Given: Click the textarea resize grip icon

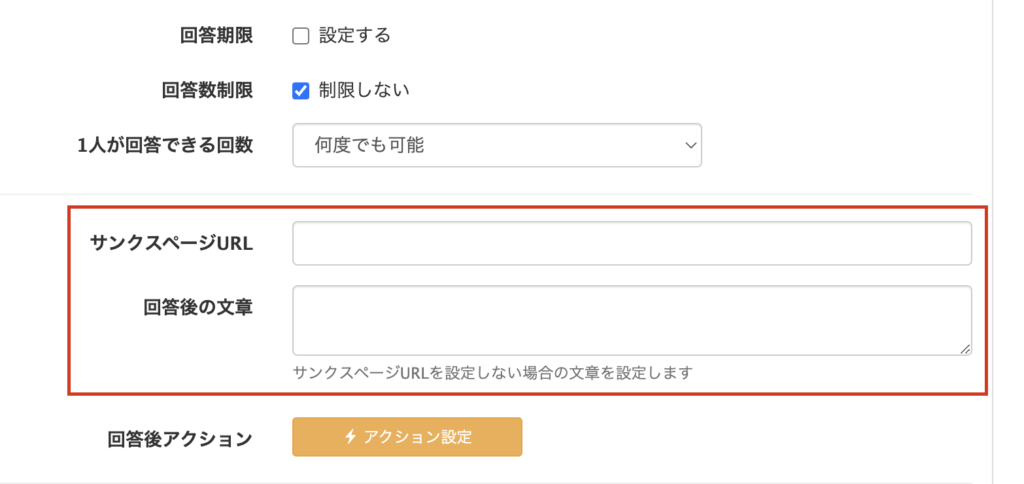Looking at the screenshot, I should (x=965, y=349).
